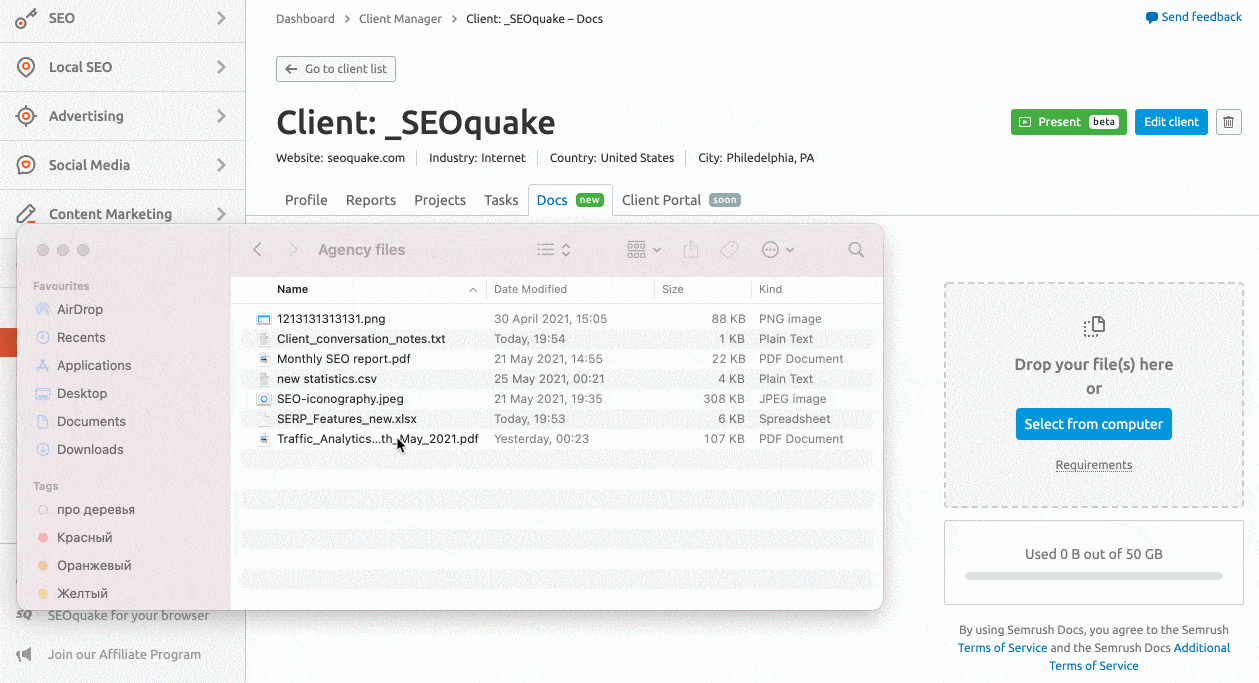Delete client with the trash icon
Image resolution: width=1259 pixels, height=683 pixels.
coord(1229,122)
